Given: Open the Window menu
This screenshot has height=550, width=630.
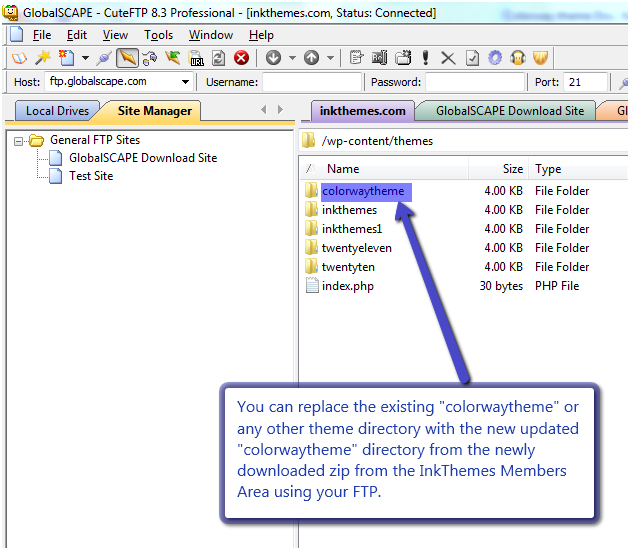Looking at the screenshot, I should click(211, 35).
